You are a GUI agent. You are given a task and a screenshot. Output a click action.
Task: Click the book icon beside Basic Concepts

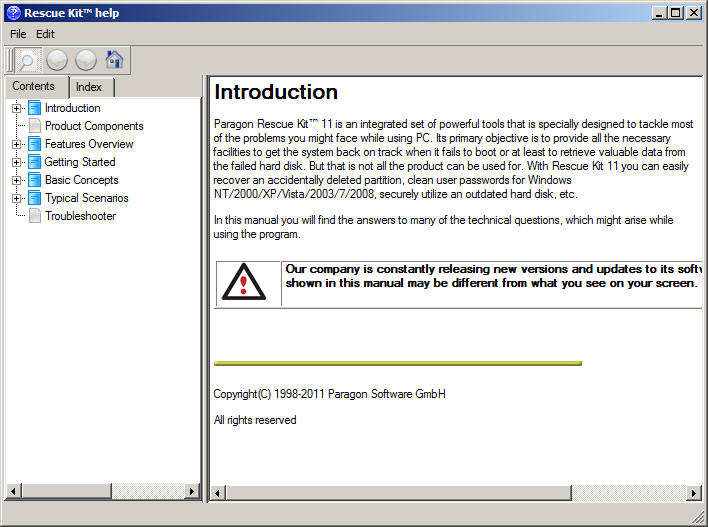tap(35, 180)
